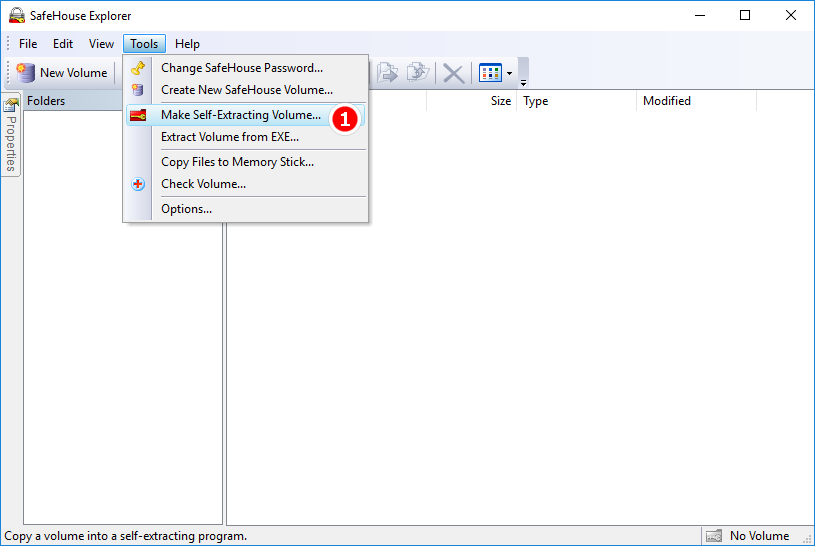This screenshot has width=815, height=546.
Task: Open the File menu
Action: pyautogui.click(x=28, y=44)
